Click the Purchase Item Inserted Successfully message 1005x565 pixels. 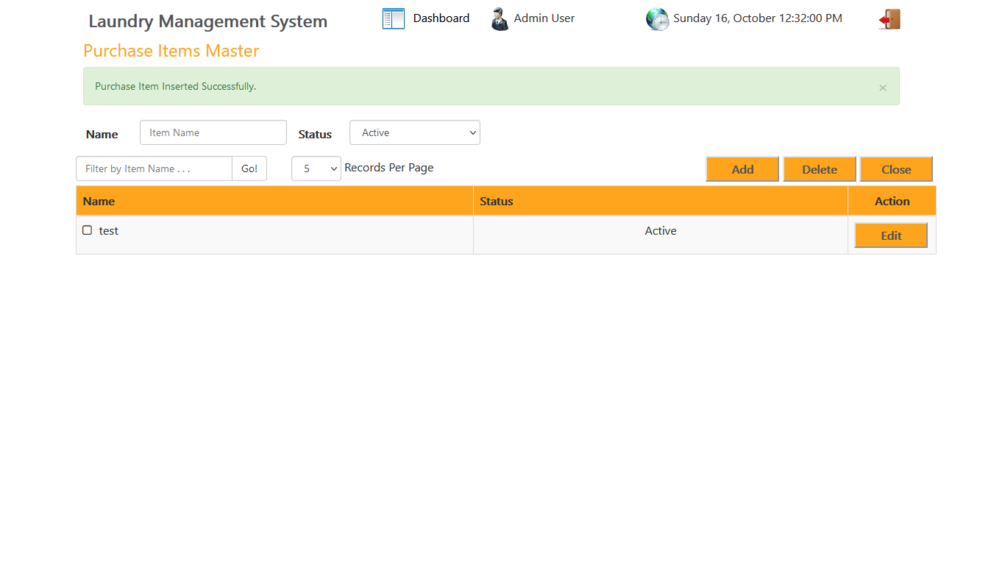tap(176, 86)
